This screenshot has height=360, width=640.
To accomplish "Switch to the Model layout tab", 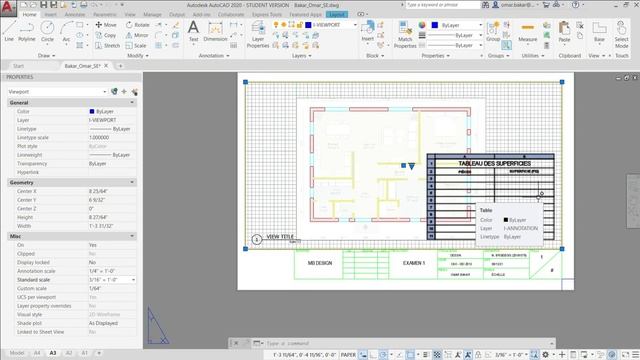I will pyautogui.click(x=17, y=353).
